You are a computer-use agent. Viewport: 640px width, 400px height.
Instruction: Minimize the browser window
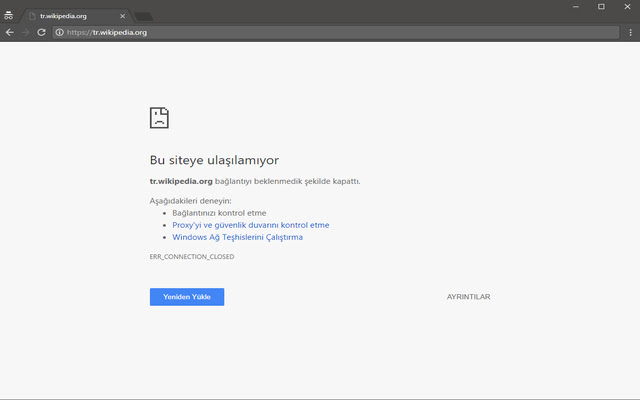click(576, 7)
